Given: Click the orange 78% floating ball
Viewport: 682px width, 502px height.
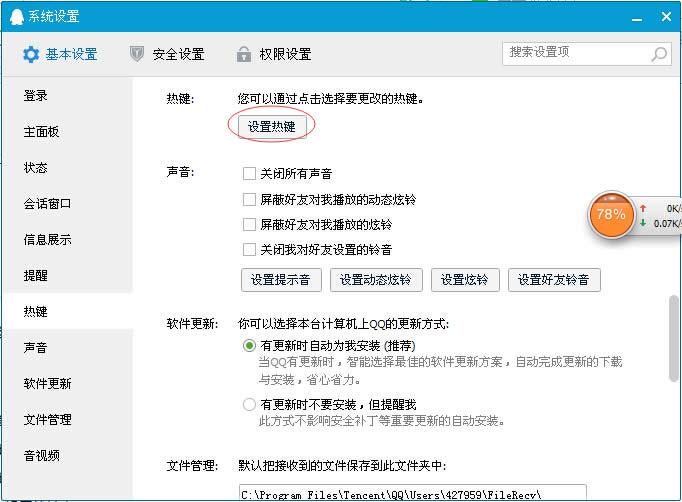Looking at the screenshot, I should pyautogui.click(x=610, y=214).
